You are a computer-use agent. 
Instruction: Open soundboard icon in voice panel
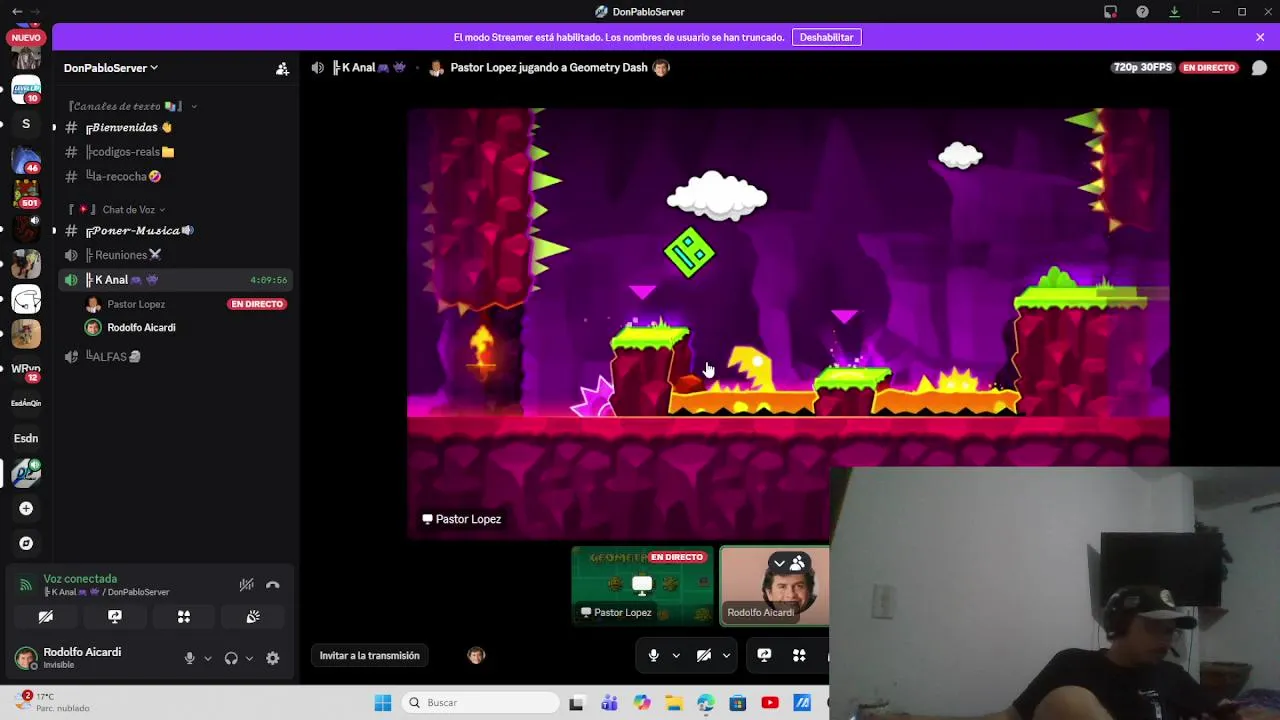coord(253,617)
